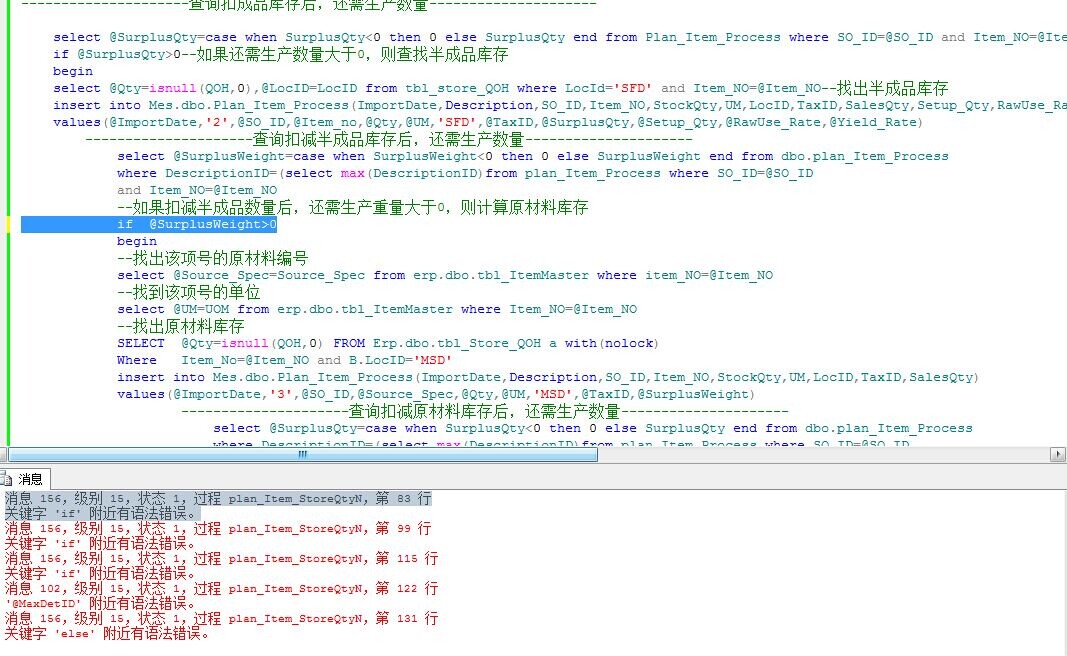
Task: Click the comment '查询扣减原材料库存后，还需生产数量'
Action: (x=484, y=411)
